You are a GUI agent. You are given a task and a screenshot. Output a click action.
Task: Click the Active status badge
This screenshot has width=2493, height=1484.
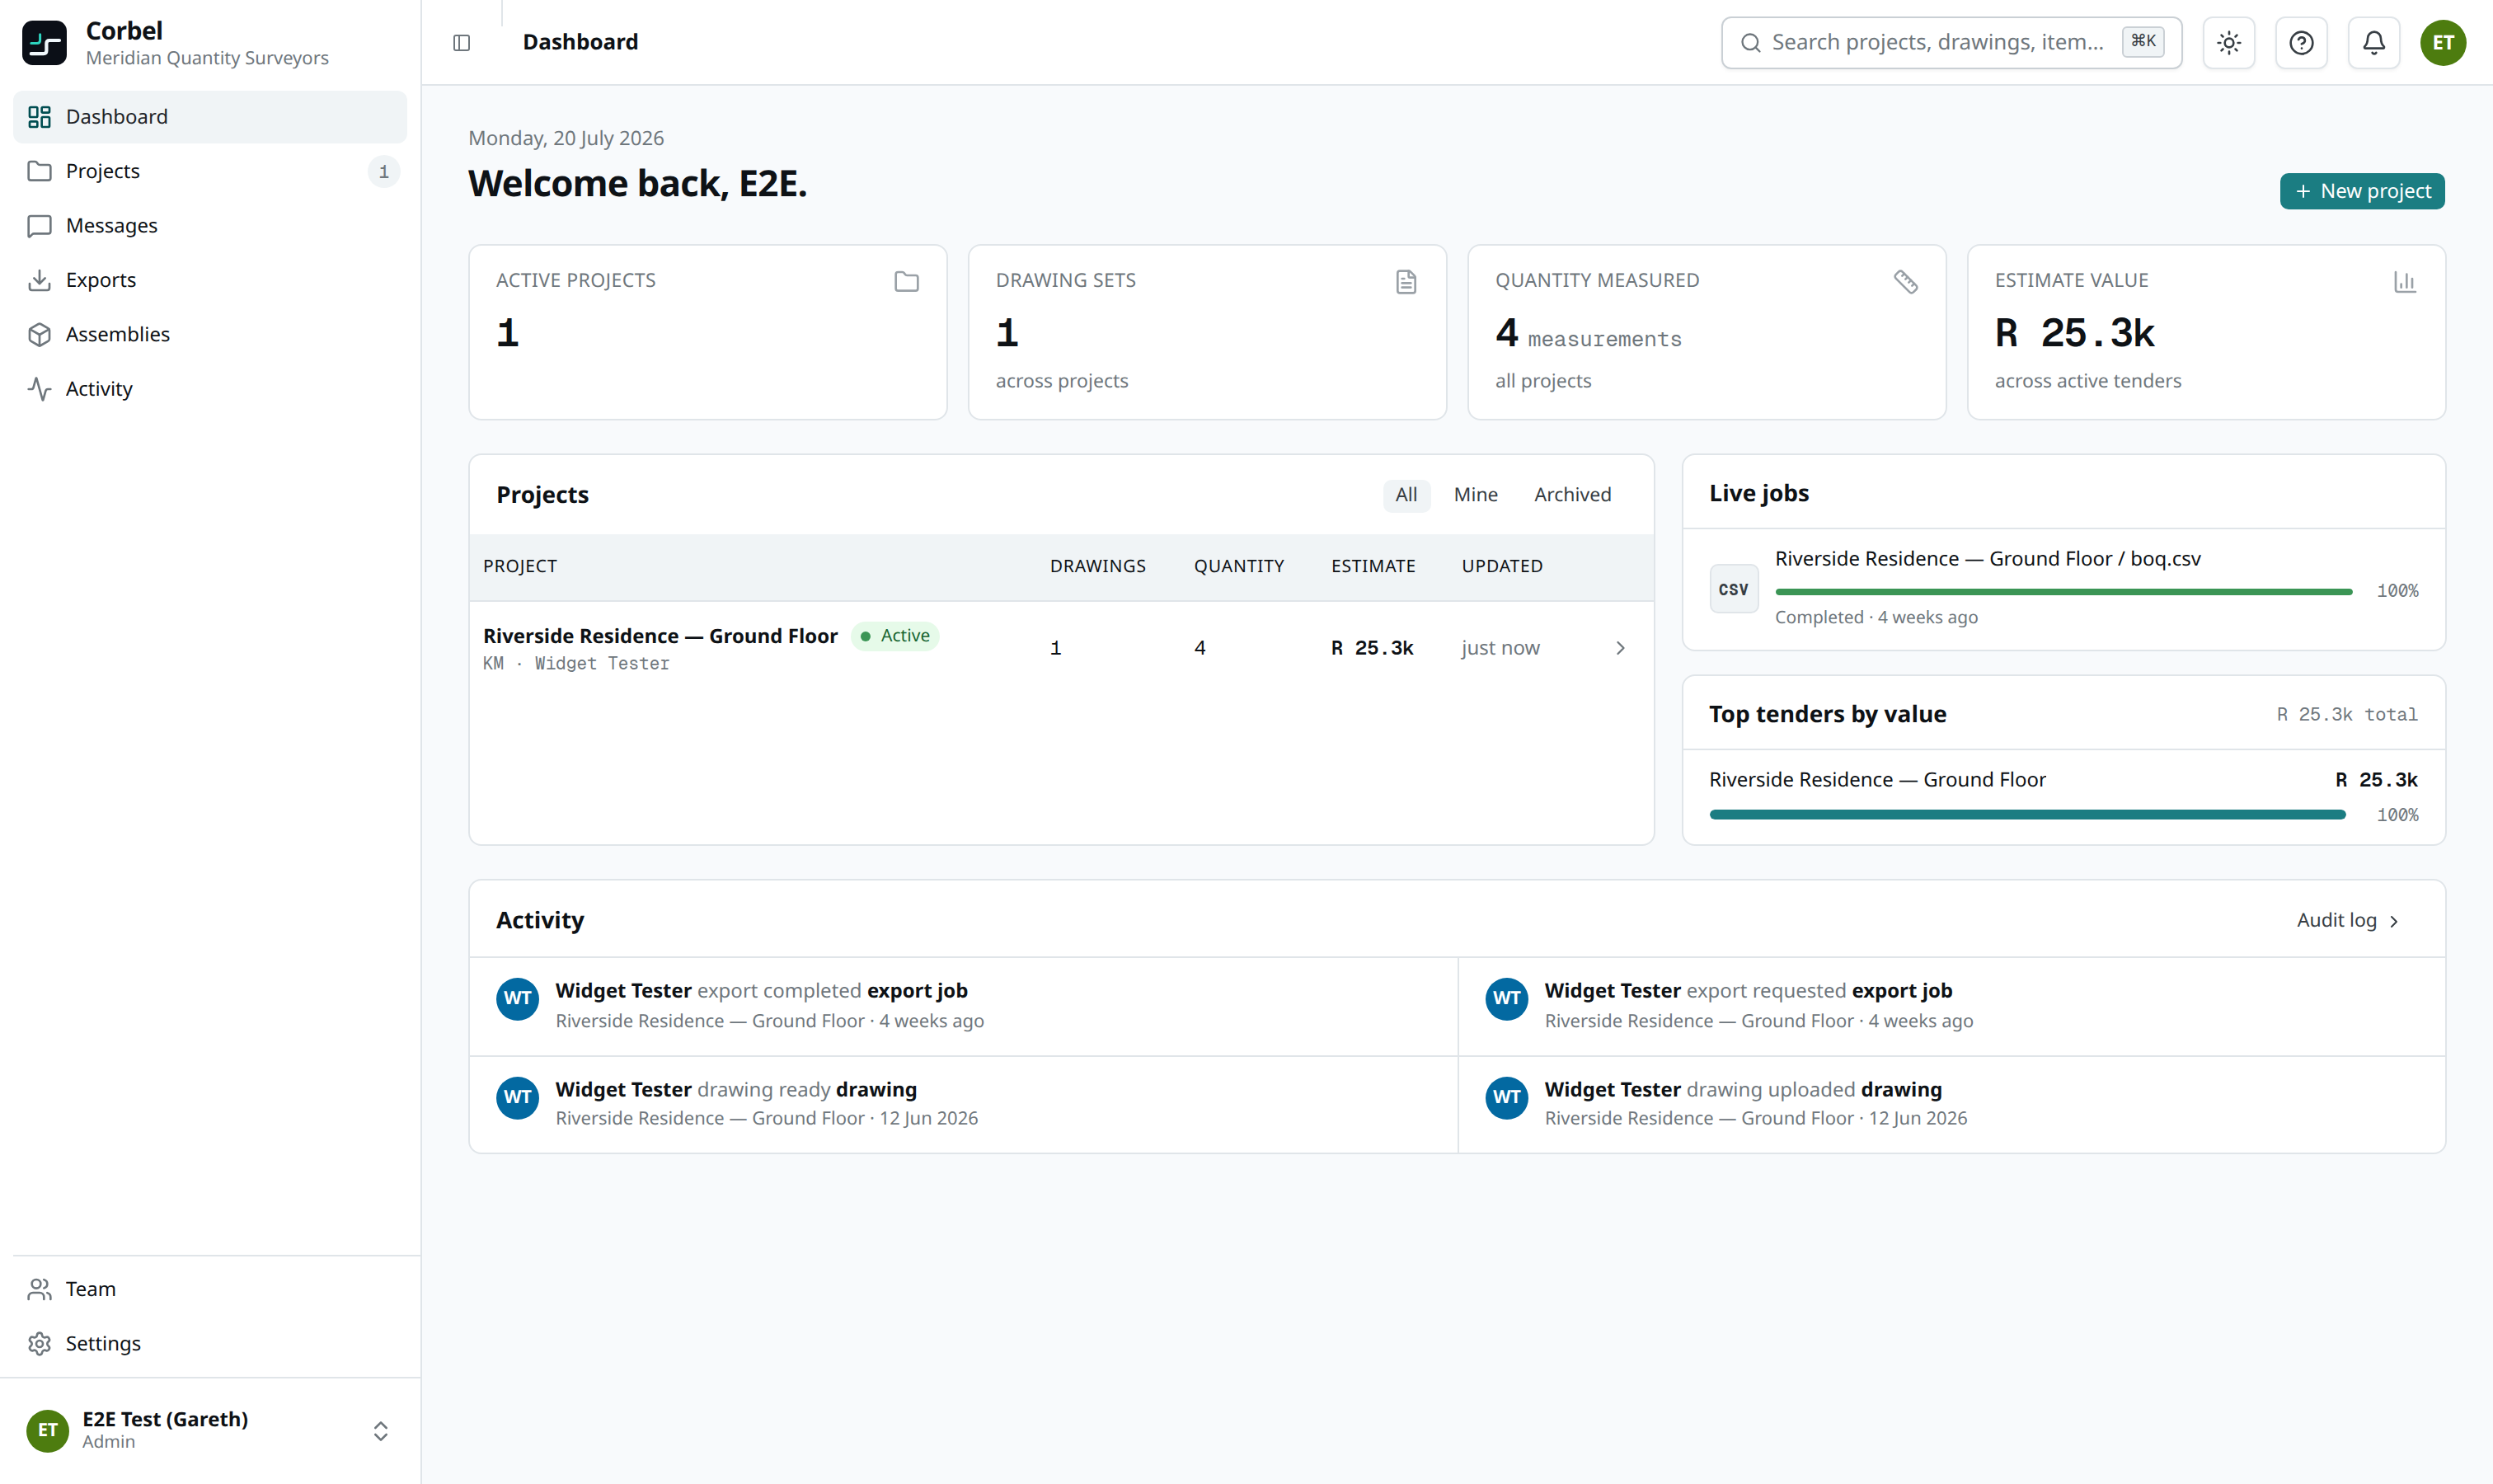tap(895, 636)
